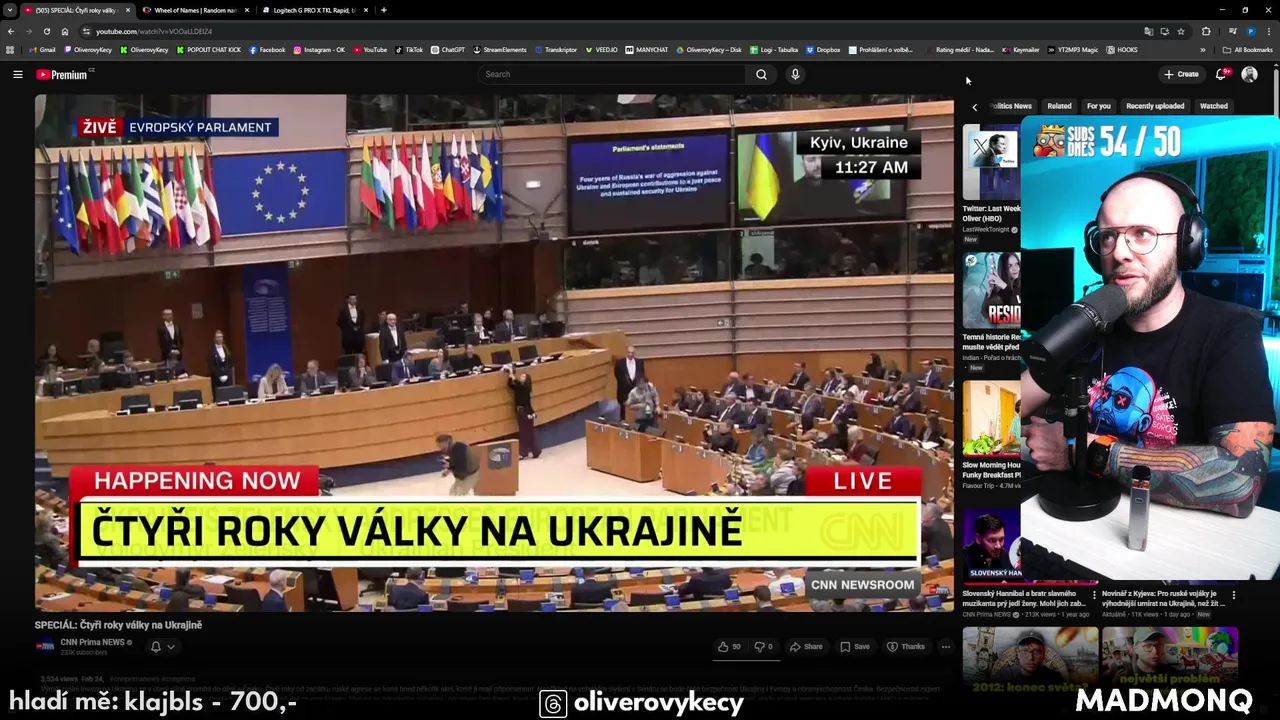Screen dimensions: 1280x720
Task: Open the Chrome three-dot menu
Action: click(1270, 31)
